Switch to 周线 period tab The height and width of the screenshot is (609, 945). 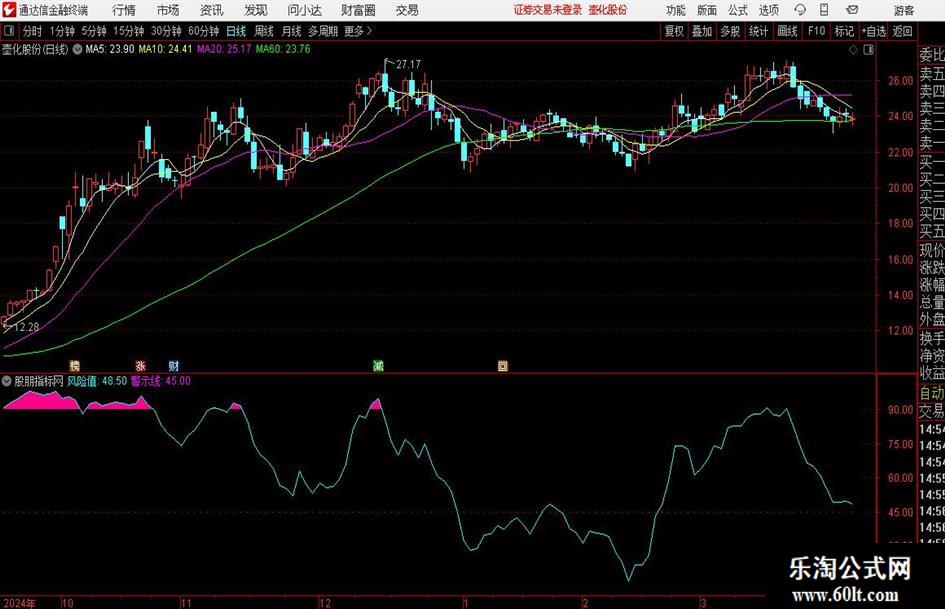click(264, 31)
